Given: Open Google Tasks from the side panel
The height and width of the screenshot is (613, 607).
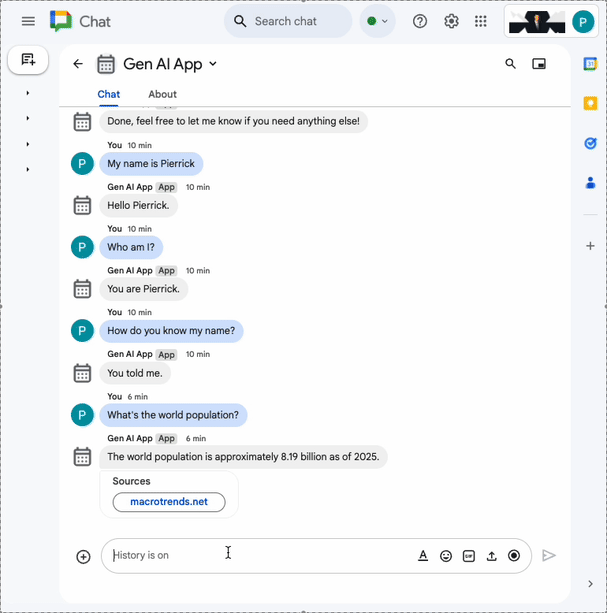Looking at the screenshot, I should (x=590, y=143).
